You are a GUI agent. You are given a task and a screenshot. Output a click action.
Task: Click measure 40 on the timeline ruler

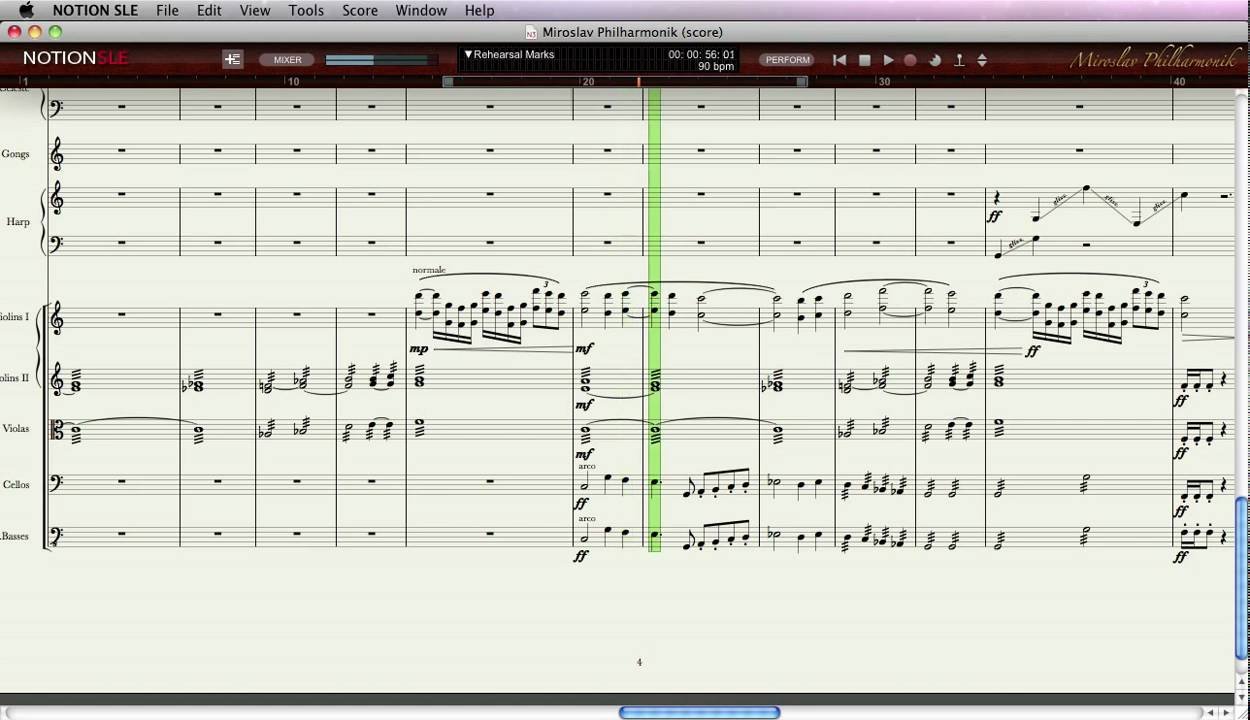coord(1179,82)
